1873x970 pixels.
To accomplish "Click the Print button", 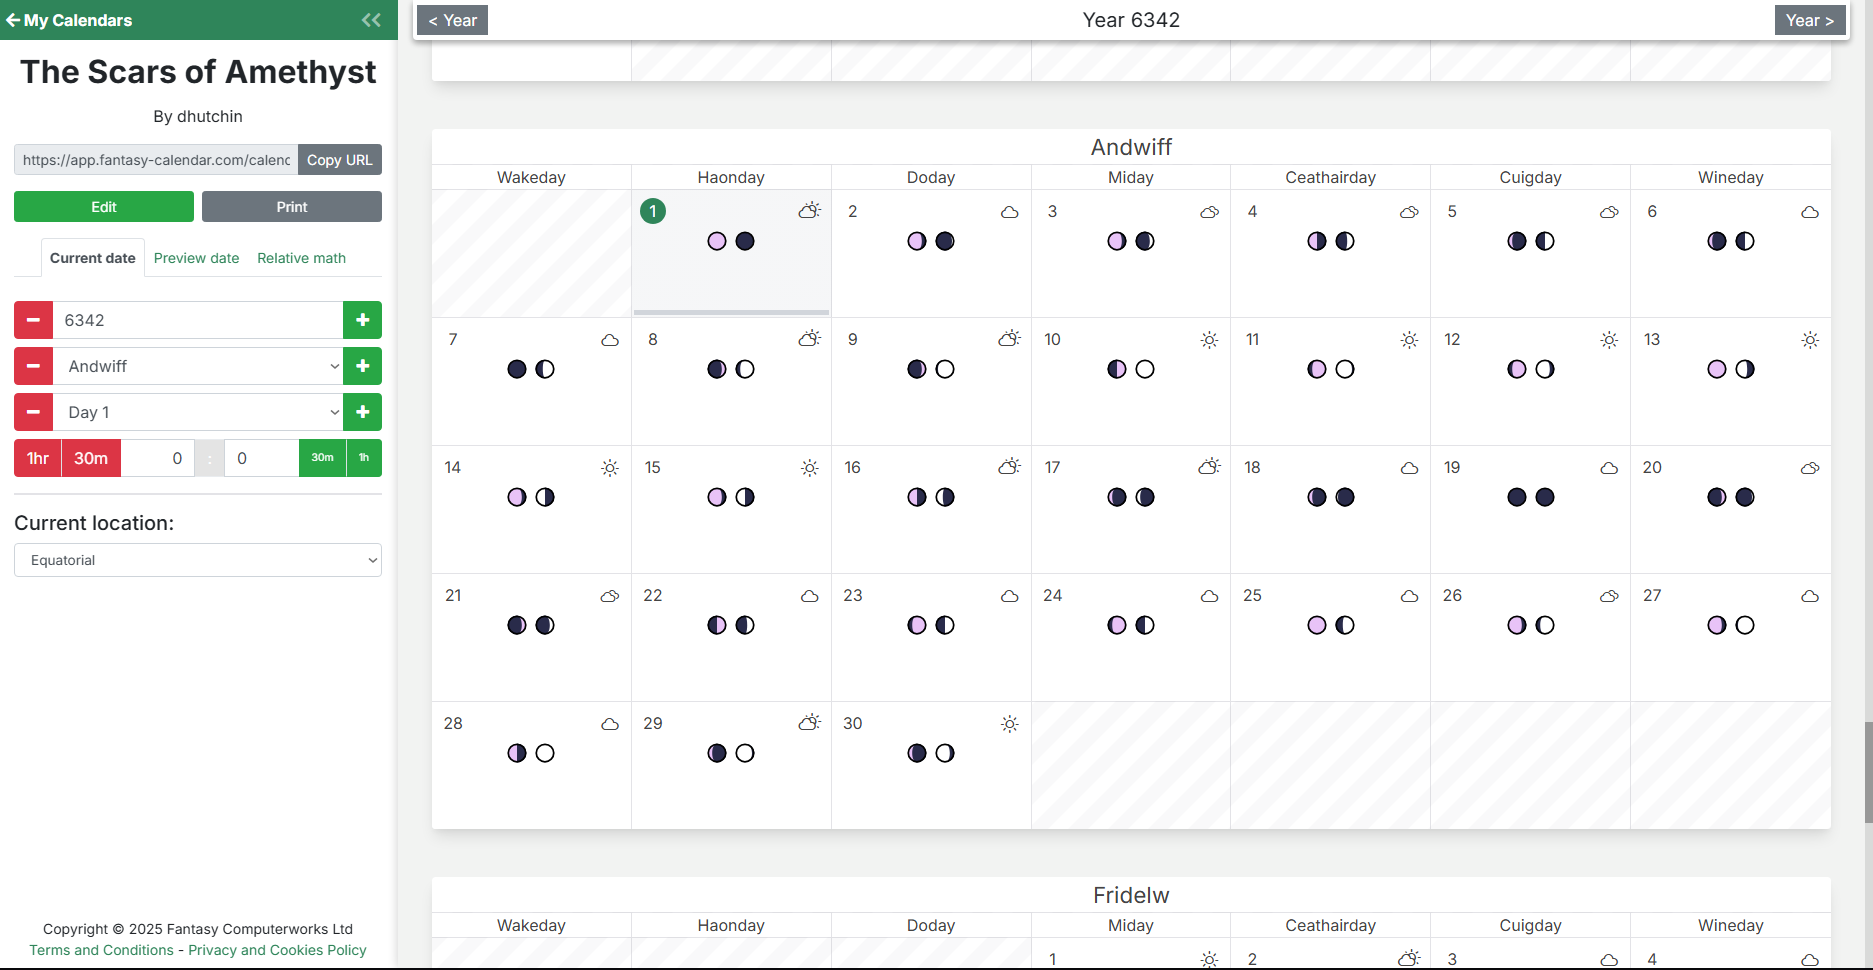I will click(x=292, y=207).
